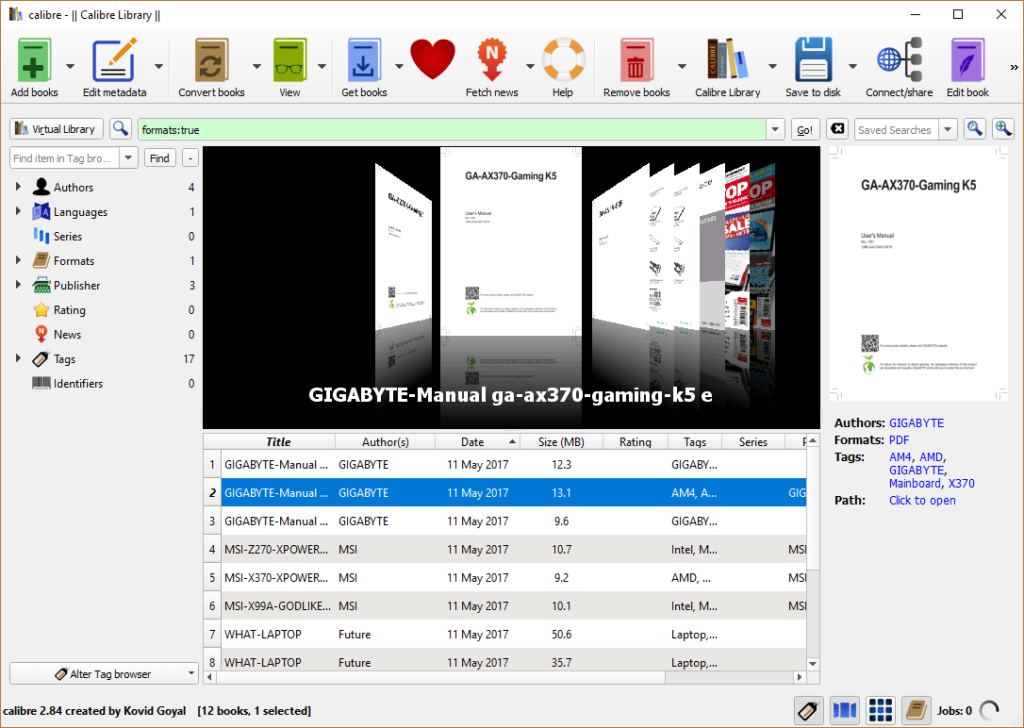Screen dimensions: 1024x728
Task: Click the Virtual Library button
Action: click(56, 129)
